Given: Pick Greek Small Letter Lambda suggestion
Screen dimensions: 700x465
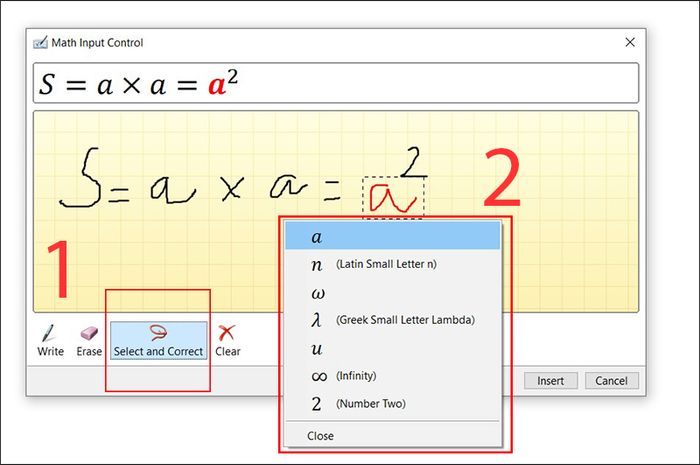Looking at the screenshot, I should [x=392, y=320].
